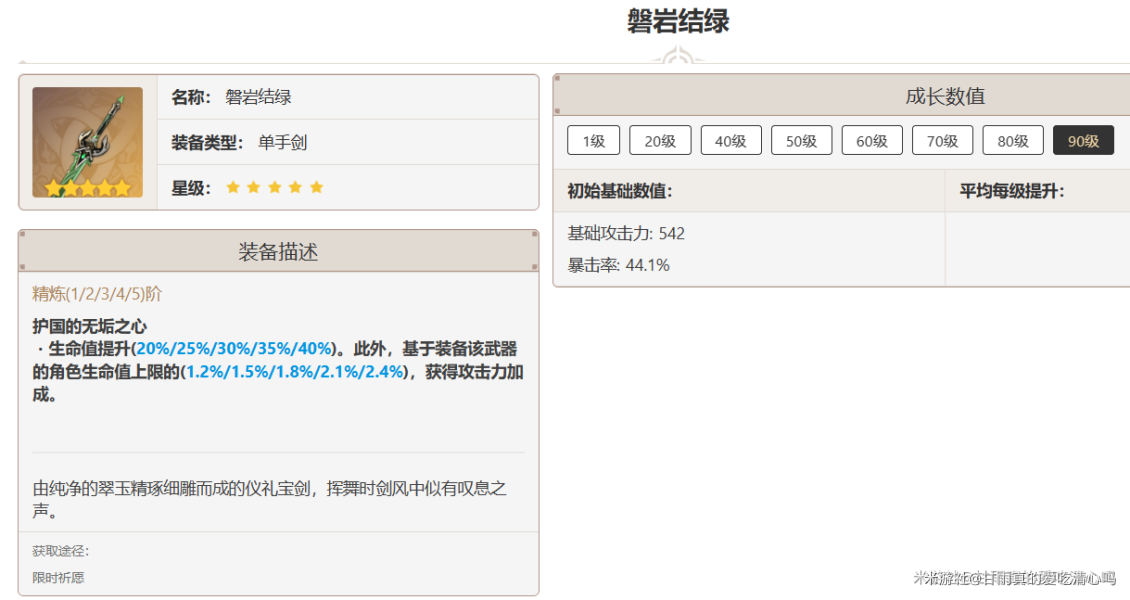Click the 基础攻击力: 542 stat
This screenshot has width=1130, height=600.
626,234
